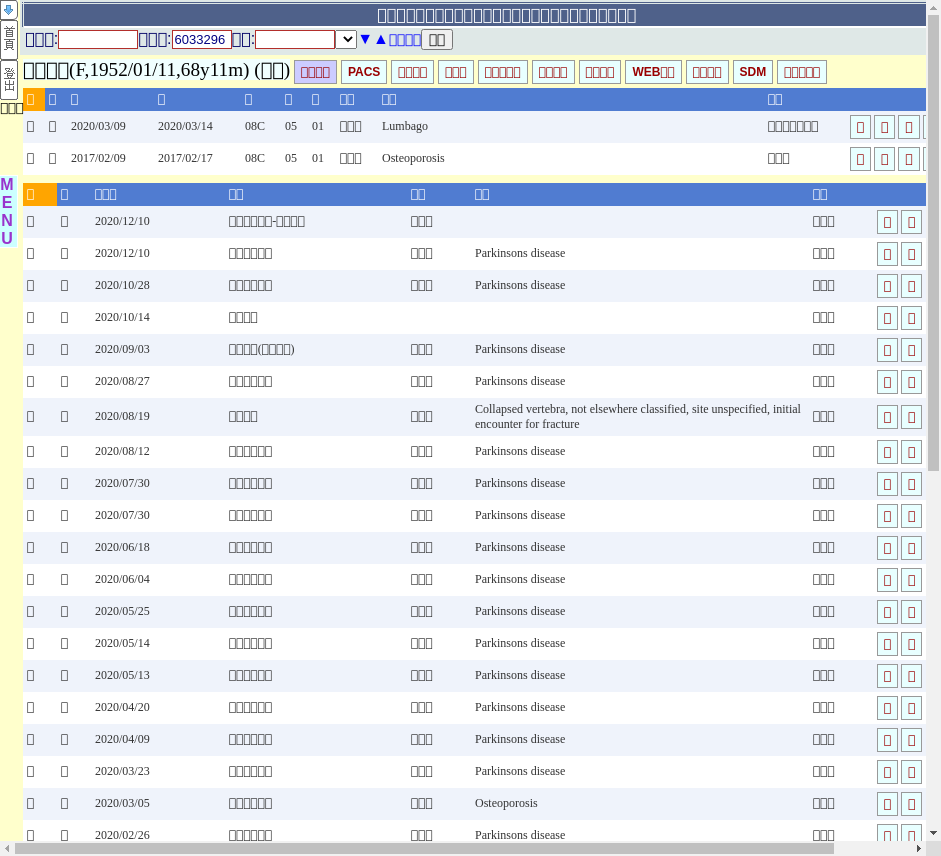Screen dimensions: 941x856
Task: Select the 2020/10/28 Parkinsons disease row
Action: tap(520, 285)
